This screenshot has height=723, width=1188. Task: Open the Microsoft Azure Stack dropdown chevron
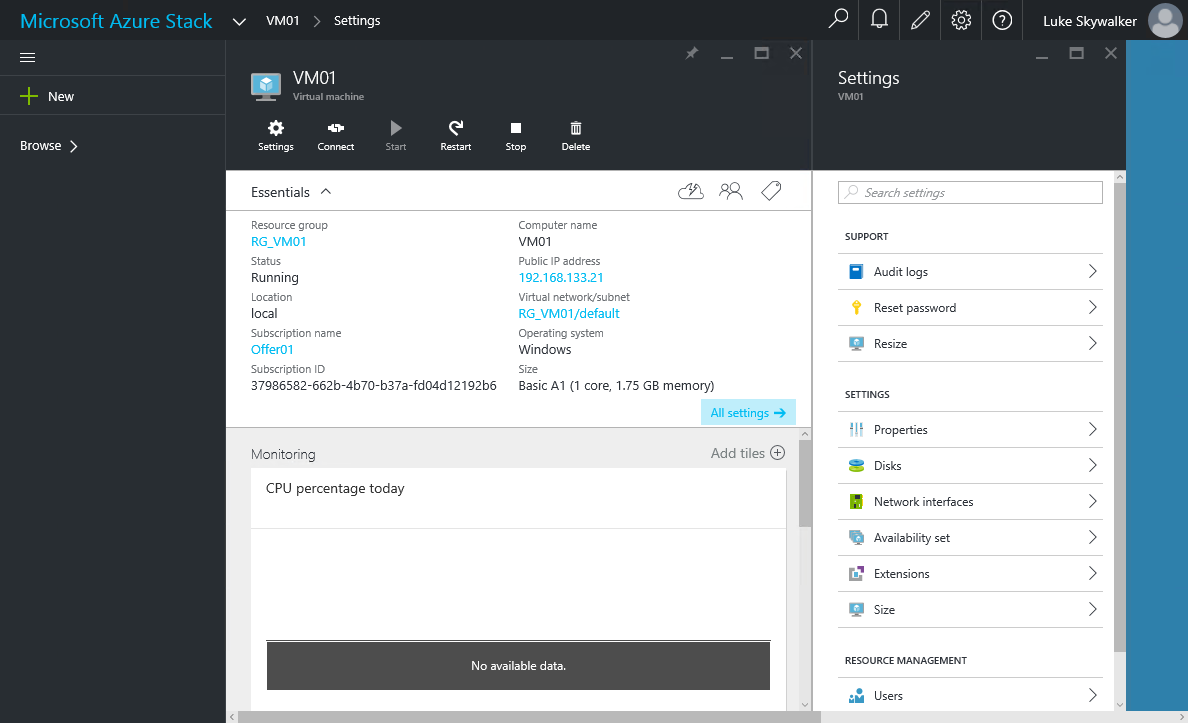239,21
